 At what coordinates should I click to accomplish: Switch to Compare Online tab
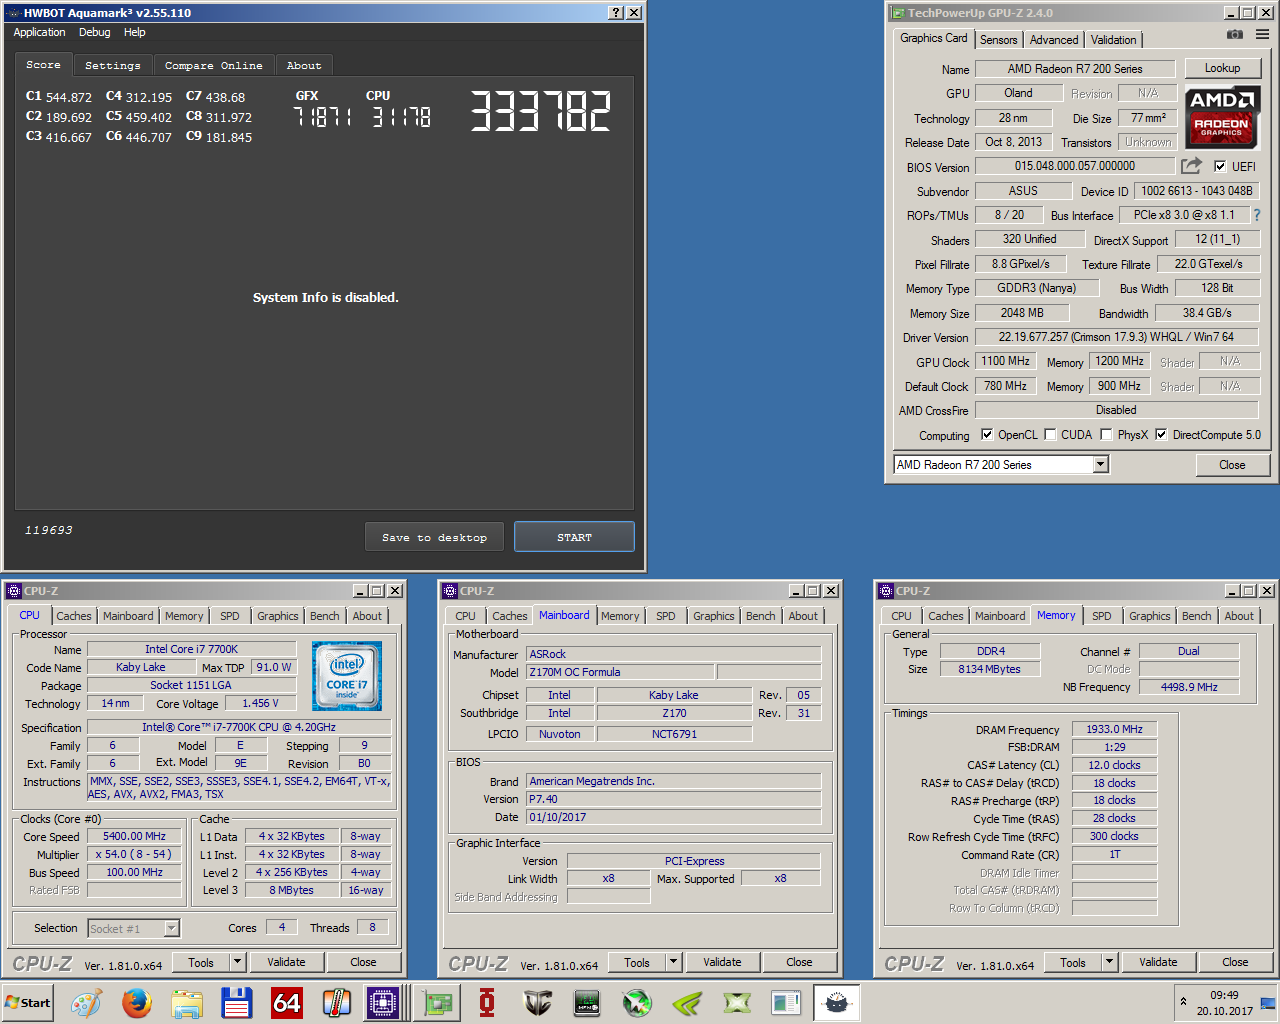pos(214,65)
